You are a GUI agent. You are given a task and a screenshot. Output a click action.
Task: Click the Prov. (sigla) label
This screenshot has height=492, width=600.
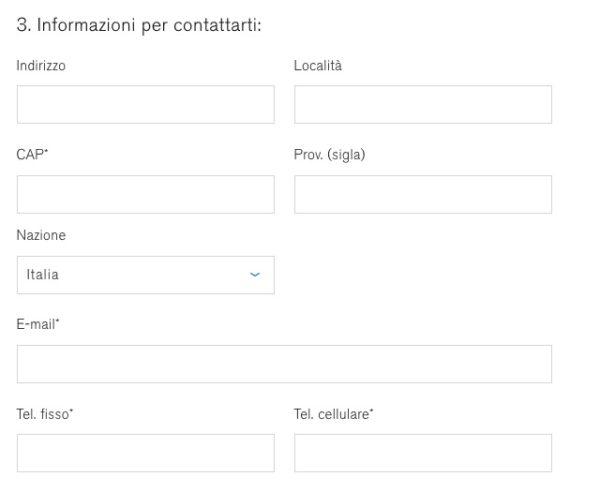329,155
